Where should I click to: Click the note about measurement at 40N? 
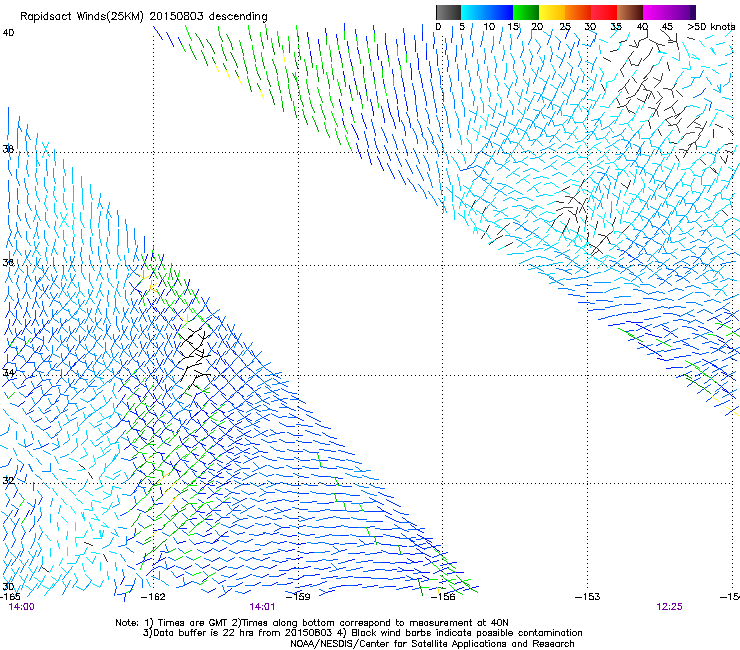(370, 623)
